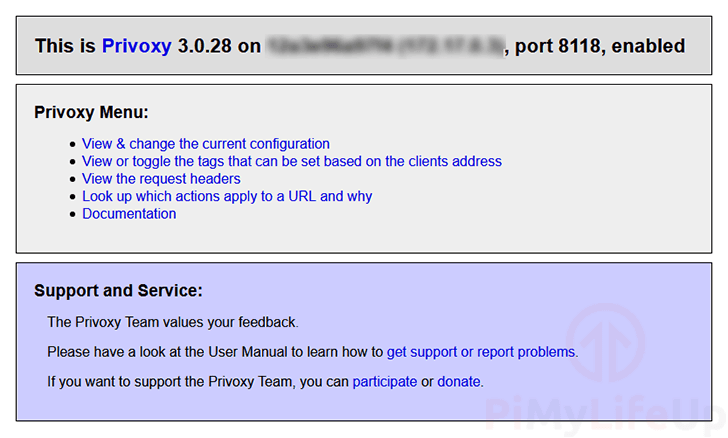Open View & change the current configuration
Image resolution: width=728 pixels, height=438 pixels.
click(206, 144)
